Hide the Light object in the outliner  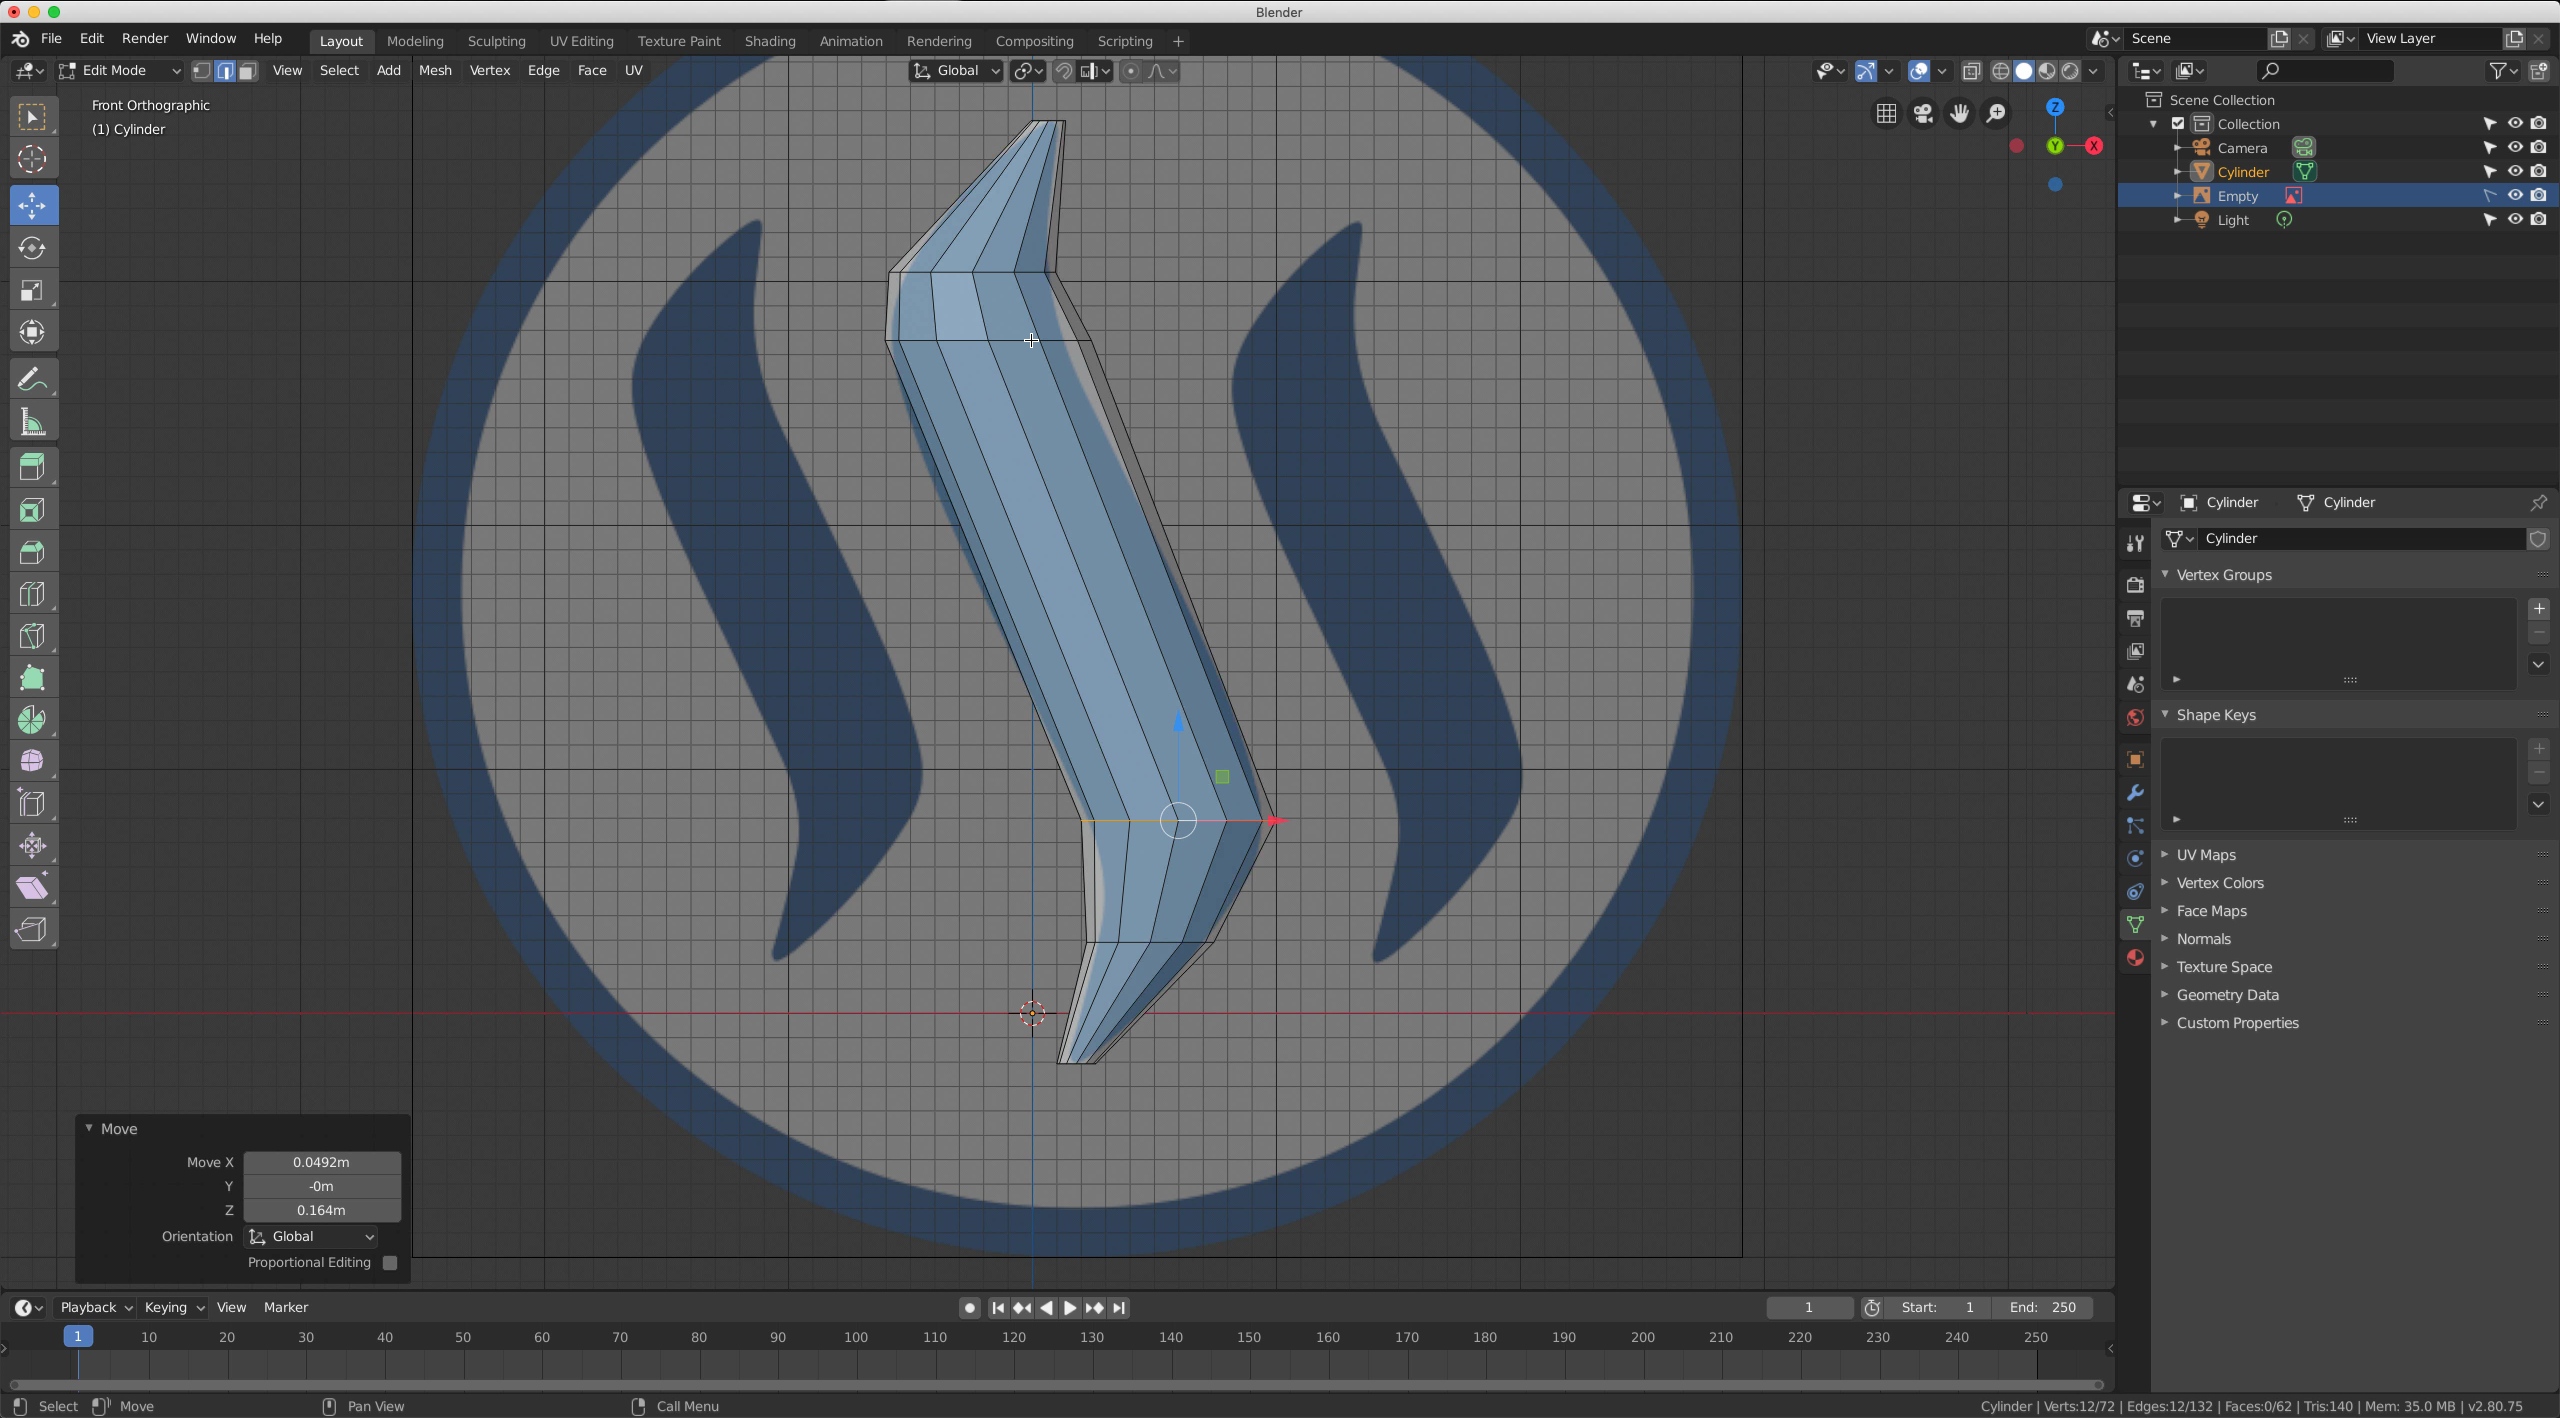[2514, 220]
